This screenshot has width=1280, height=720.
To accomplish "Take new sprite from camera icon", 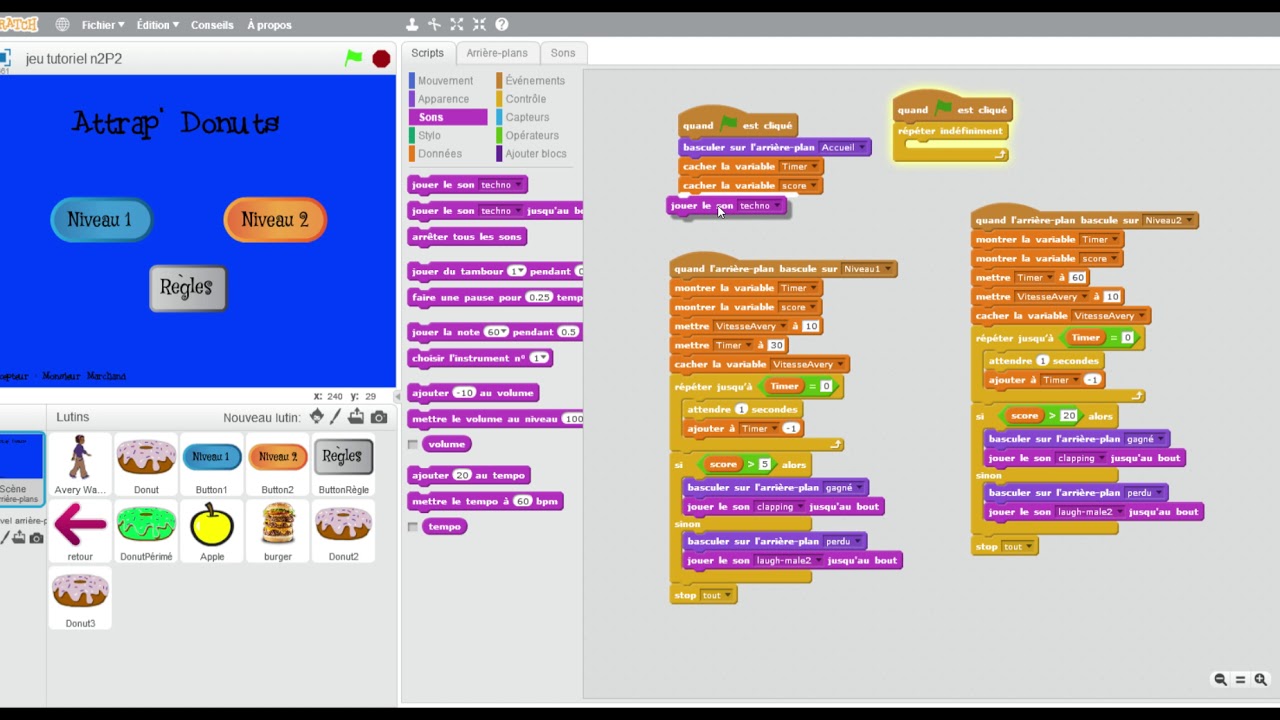I will coord(379,417).
